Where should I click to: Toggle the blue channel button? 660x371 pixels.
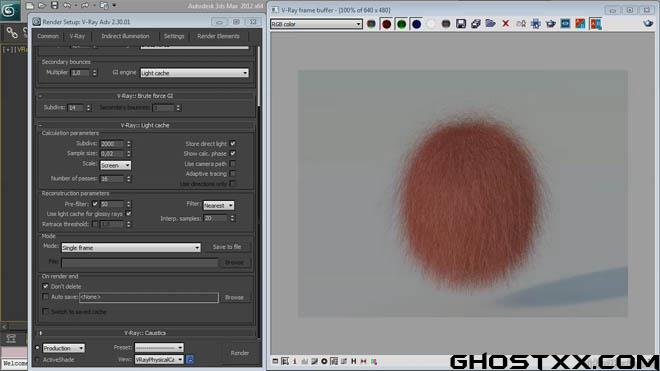tap(416, 24)
